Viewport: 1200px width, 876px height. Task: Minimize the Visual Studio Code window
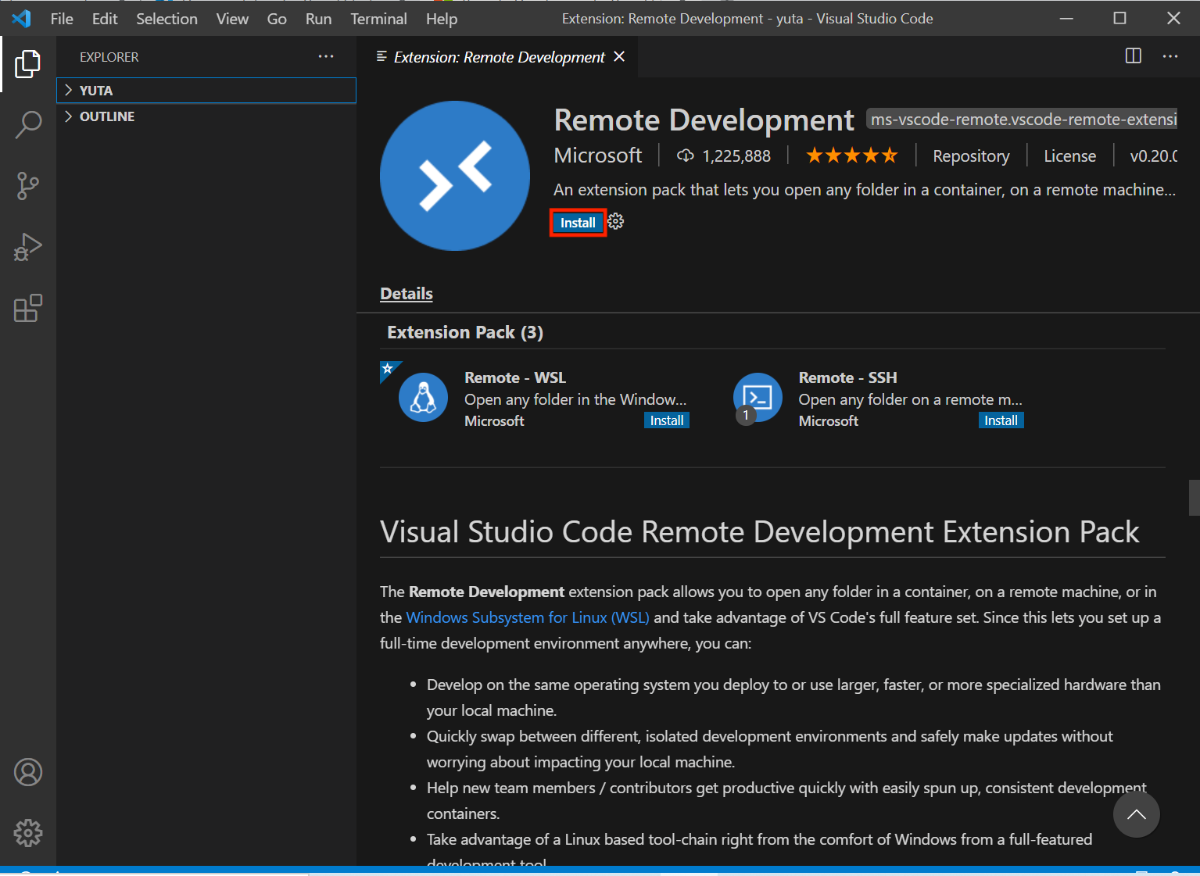coord(1066,18)
